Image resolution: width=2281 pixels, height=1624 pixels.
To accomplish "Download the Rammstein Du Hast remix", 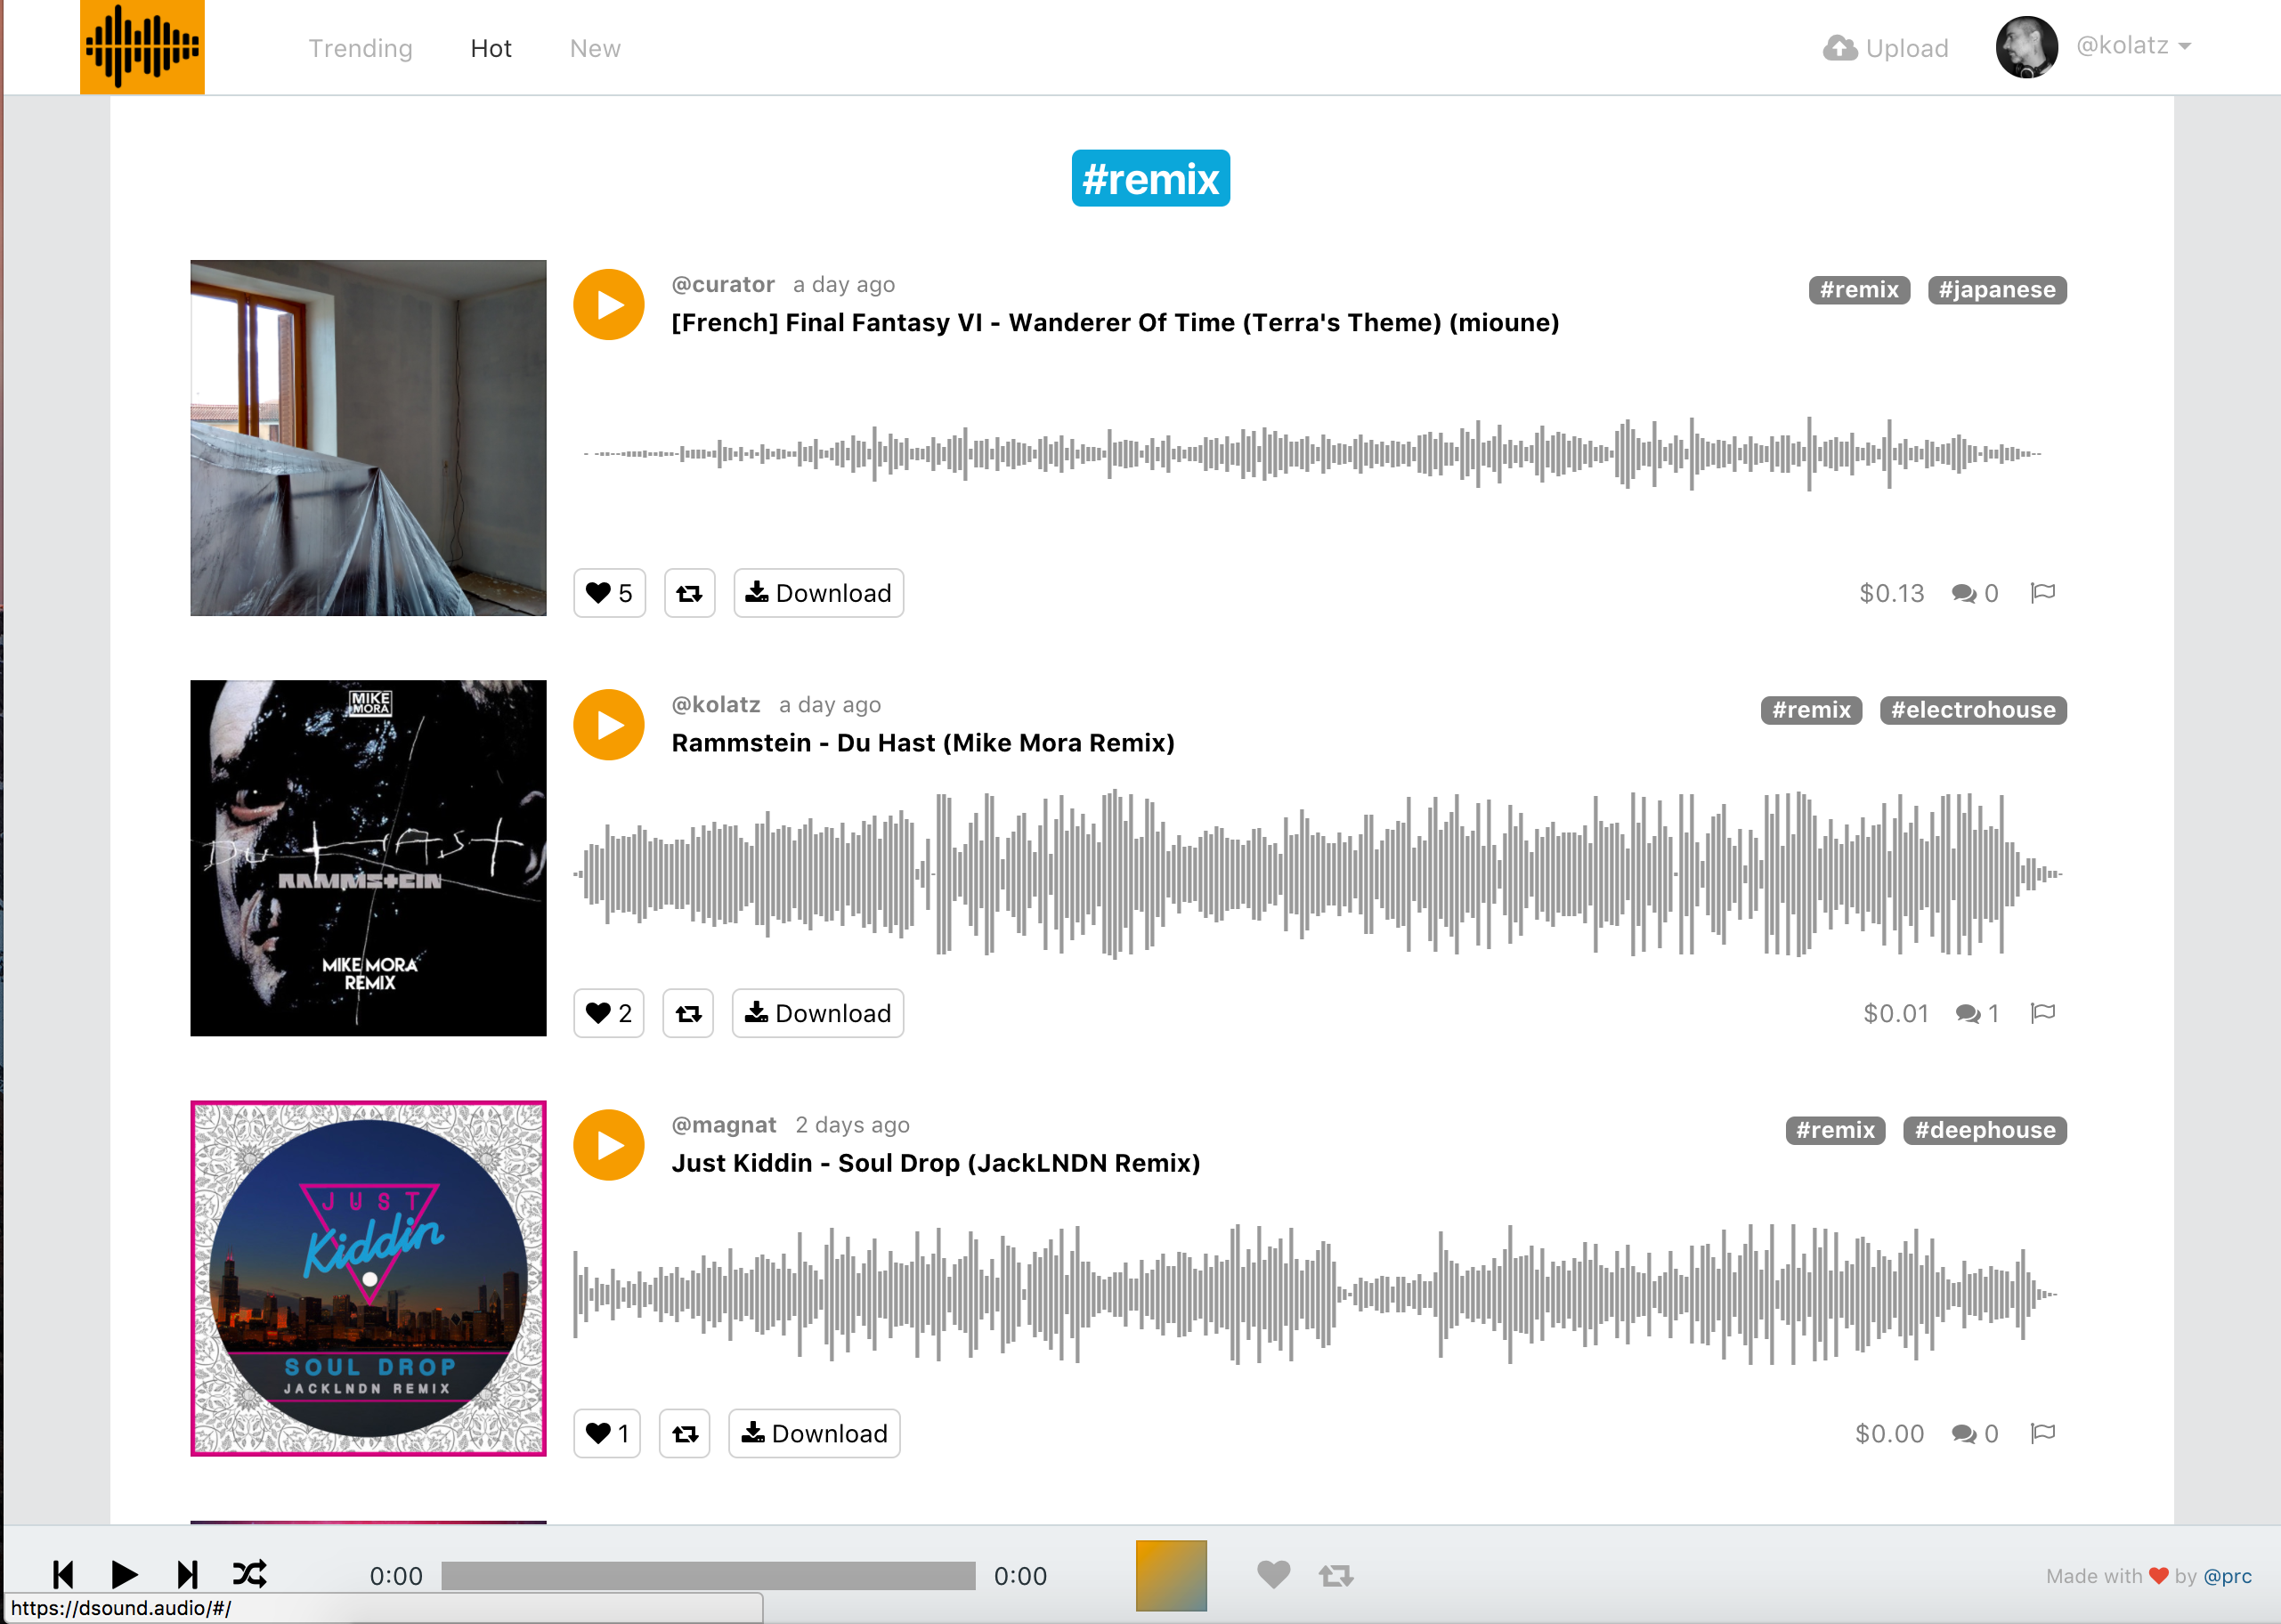I will pos(817,1013).
